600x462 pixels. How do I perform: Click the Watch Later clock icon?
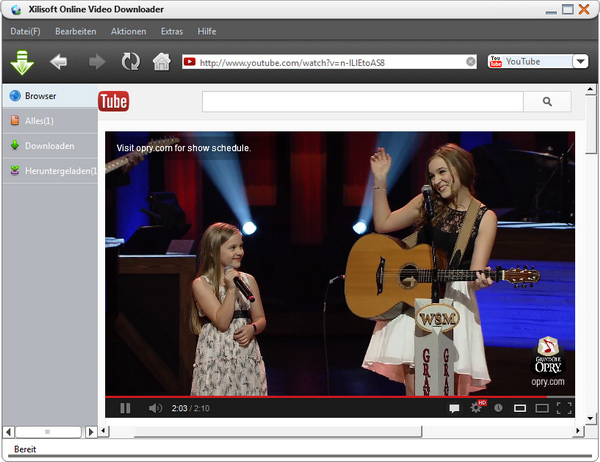498,408
